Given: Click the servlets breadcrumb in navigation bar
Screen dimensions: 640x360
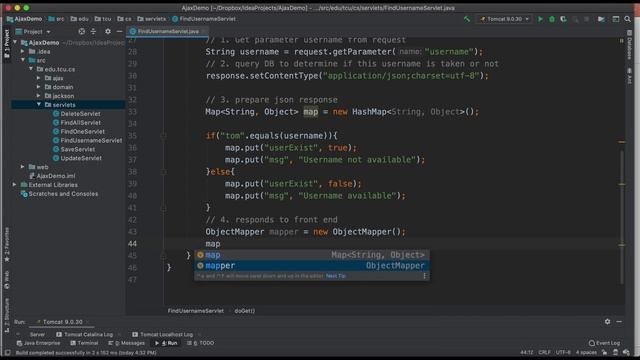Looking at the screenshot, I should pyautogui.click(x=152, y=19).
